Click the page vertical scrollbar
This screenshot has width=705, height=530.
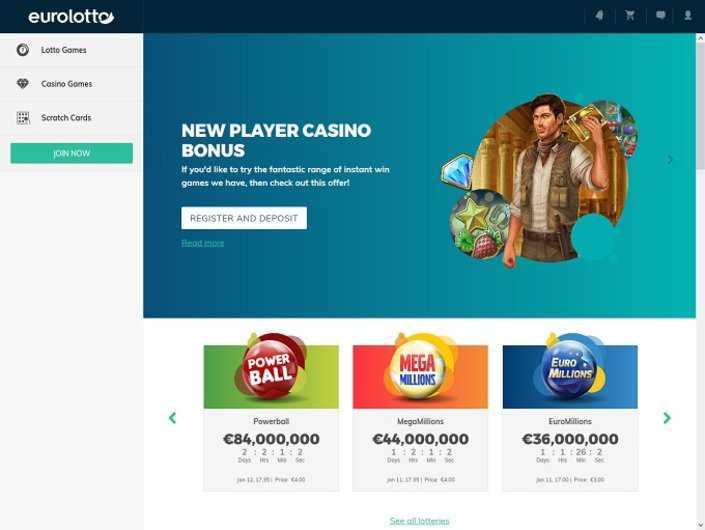pyautogui.click(x=700, y=281)
